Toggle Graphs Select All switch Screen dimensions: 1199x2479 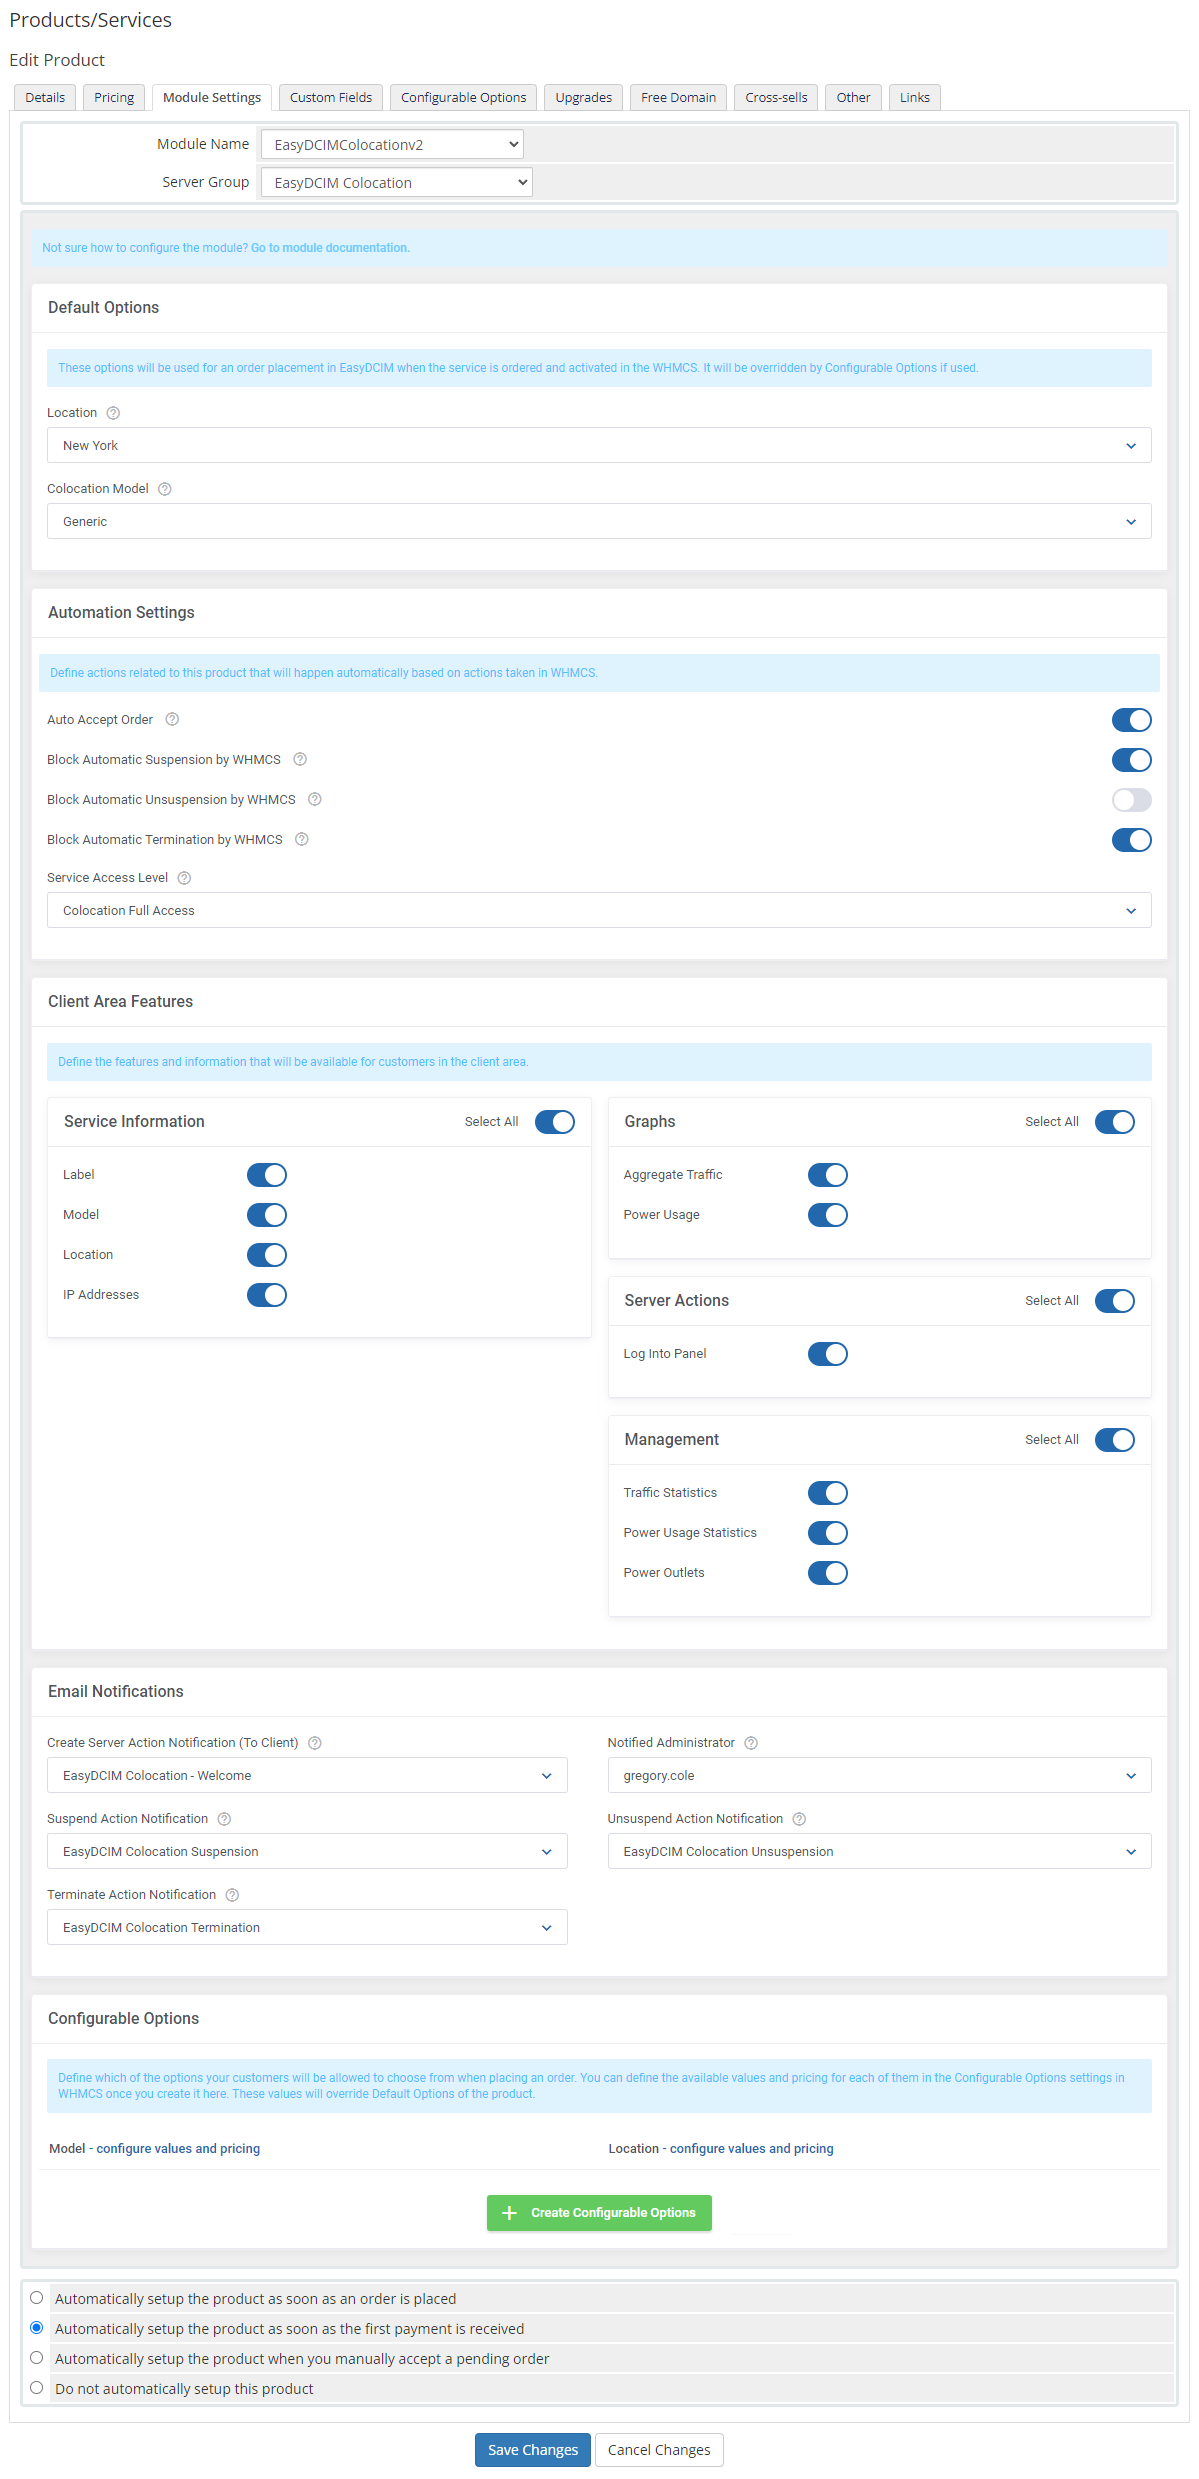pos(1115,1122)
